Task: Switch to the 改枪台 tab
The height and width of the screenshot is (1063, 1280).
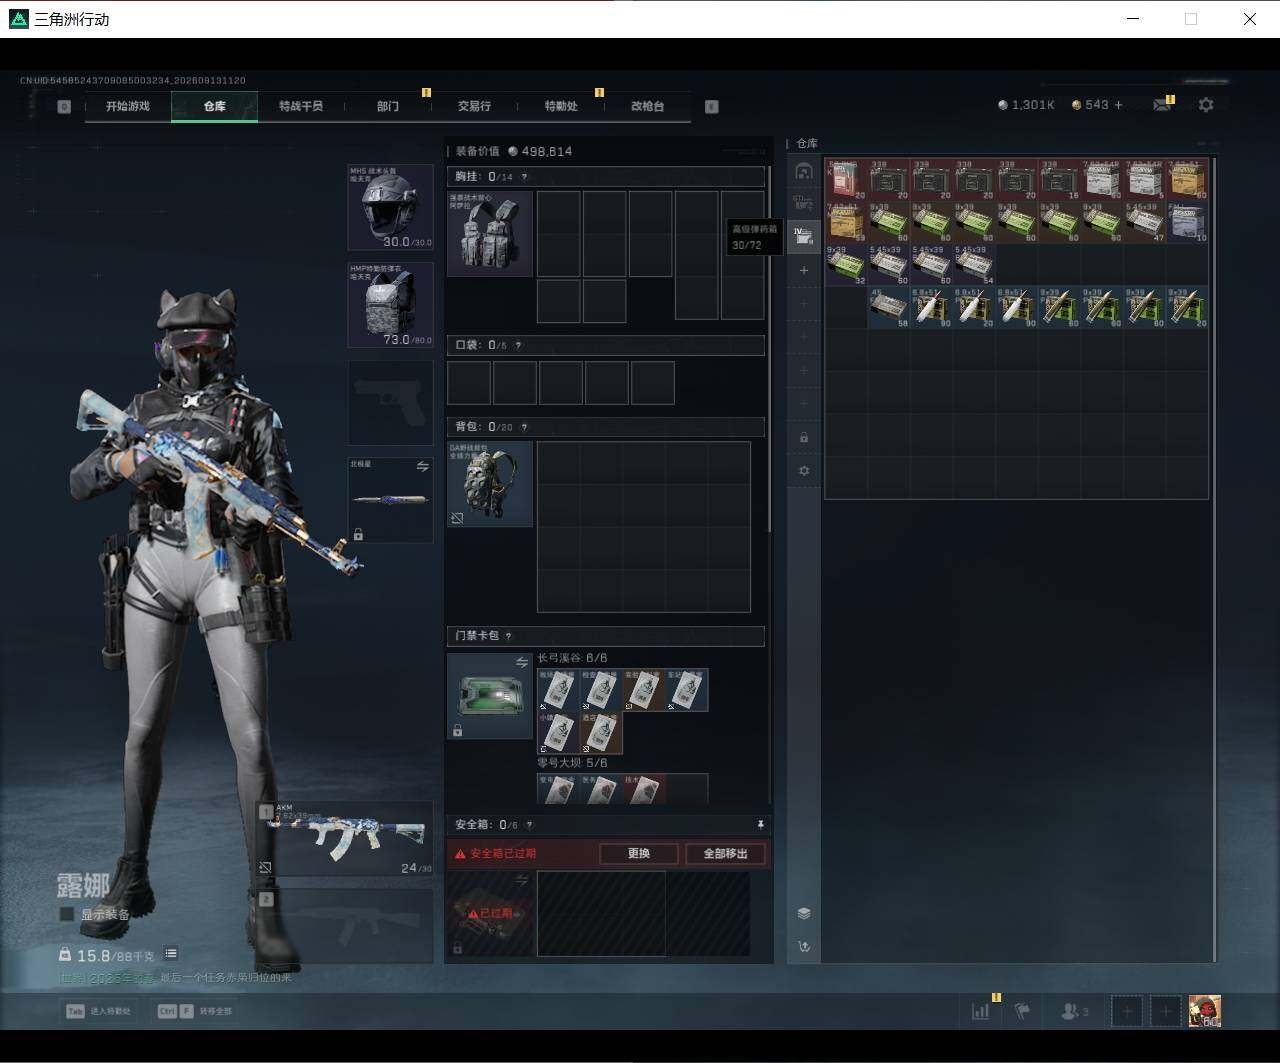Action: (647, 106)
